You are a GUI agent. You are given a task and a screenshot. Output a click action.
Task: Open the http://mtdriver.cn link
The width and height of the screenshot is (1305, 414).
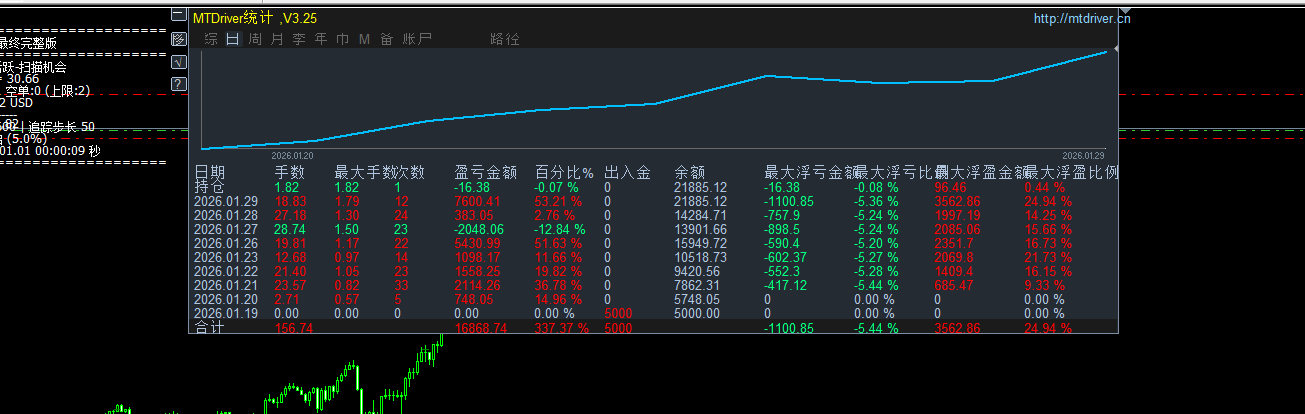[x=1082, y=17]
